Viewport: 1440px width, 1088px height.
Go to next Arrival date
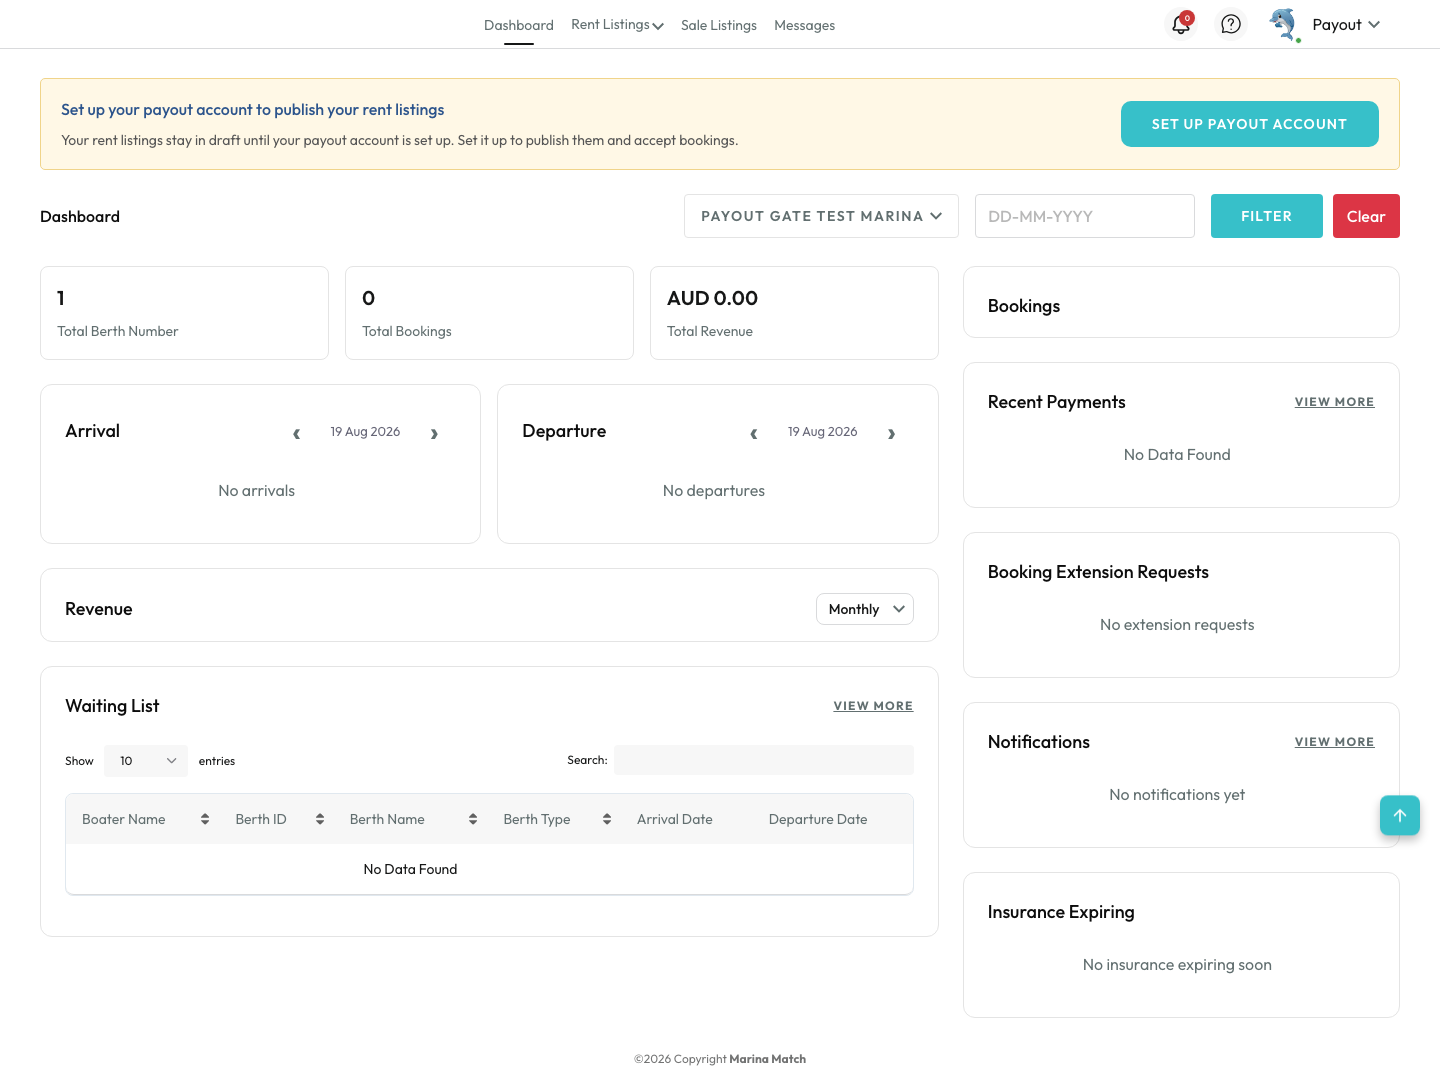coord(434,433)
